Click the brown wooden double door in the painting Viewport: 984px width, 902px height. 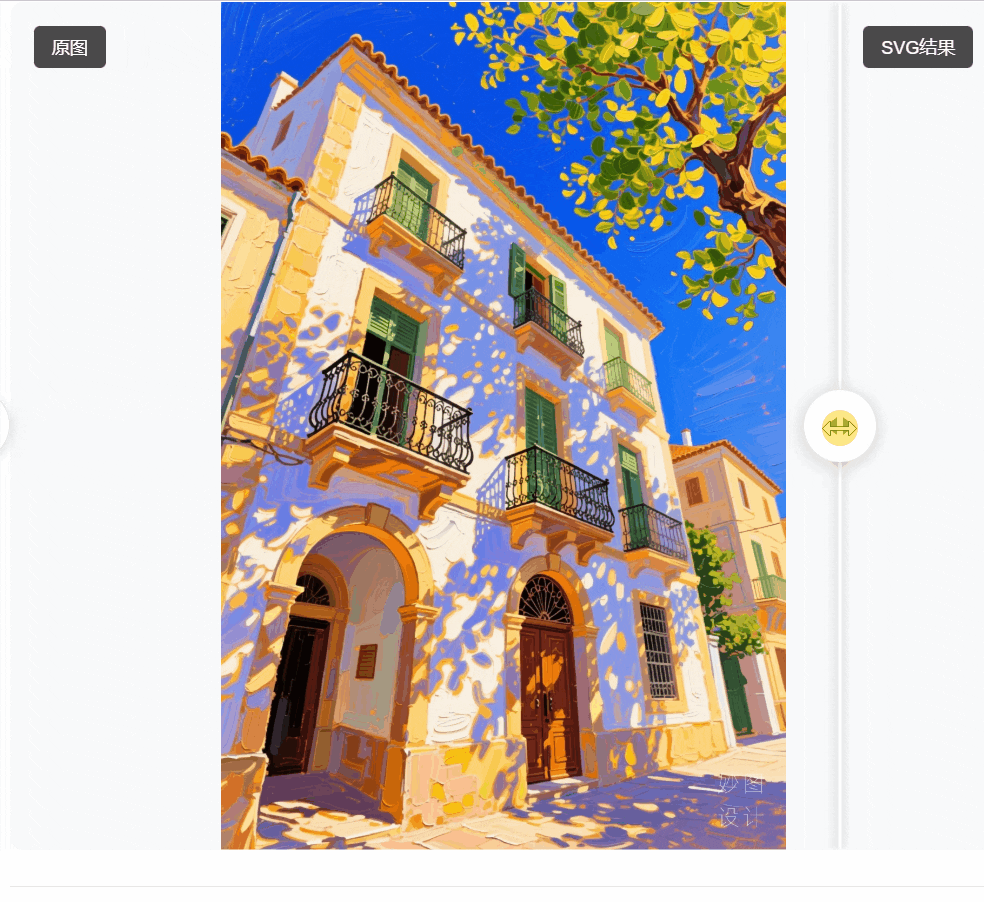point(550,702)
